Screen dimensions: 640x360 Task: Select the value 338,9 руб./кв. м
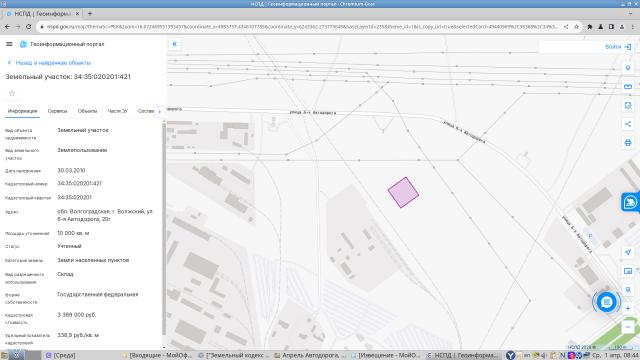(78, 335)
